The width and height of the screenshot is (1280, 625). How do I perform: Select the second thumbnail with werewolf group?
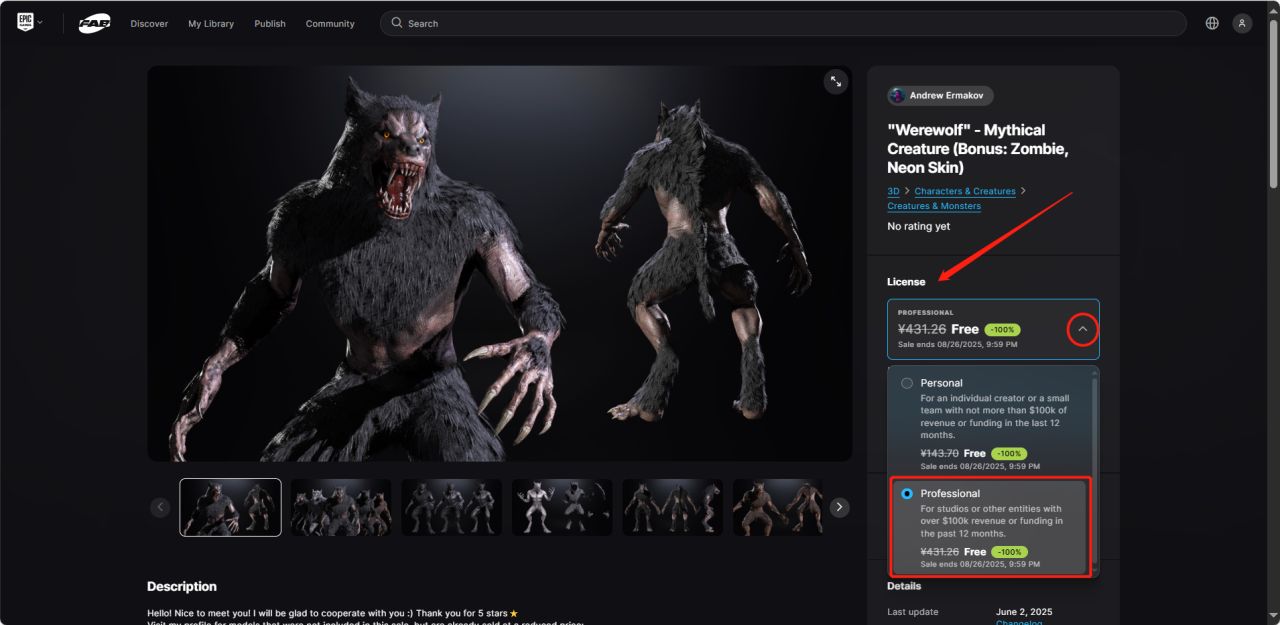(x=341, y=507)
